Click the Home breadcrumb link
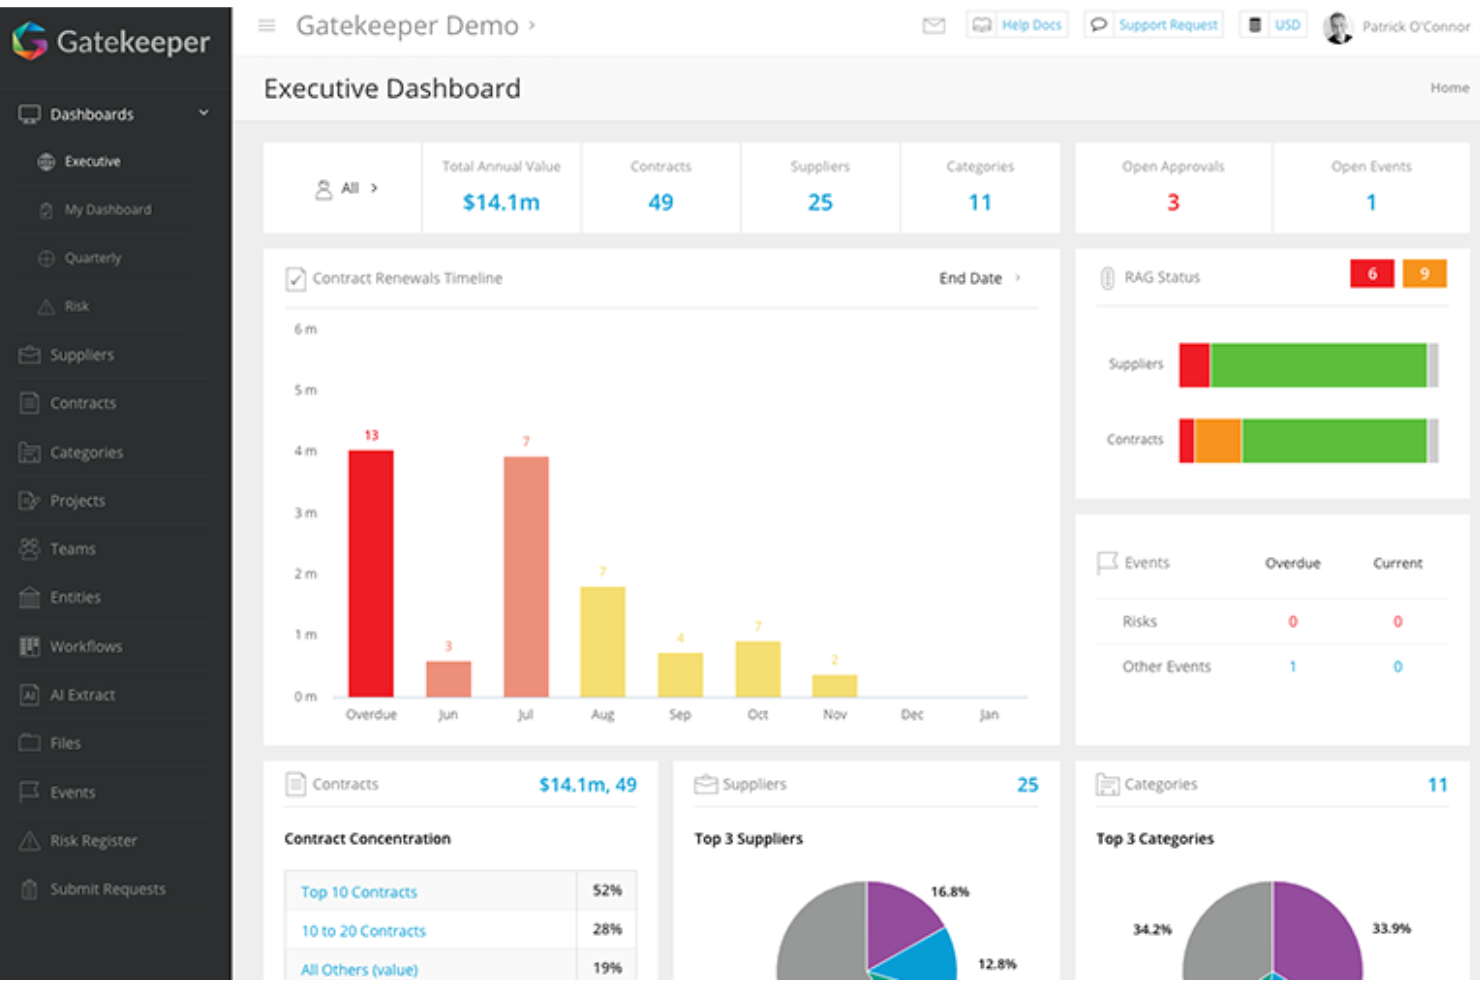This screenshot has height=987, width=1480. pyautogui.click(x=1449, y=88)
